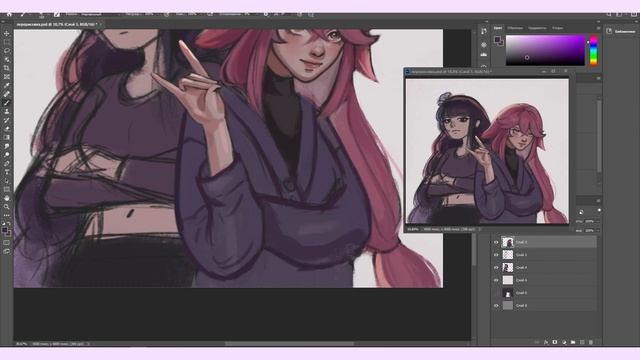Screen dimensions: 640x360
Task: Toggle Quick Mask mode in toolbar
Action: [7, 242]
